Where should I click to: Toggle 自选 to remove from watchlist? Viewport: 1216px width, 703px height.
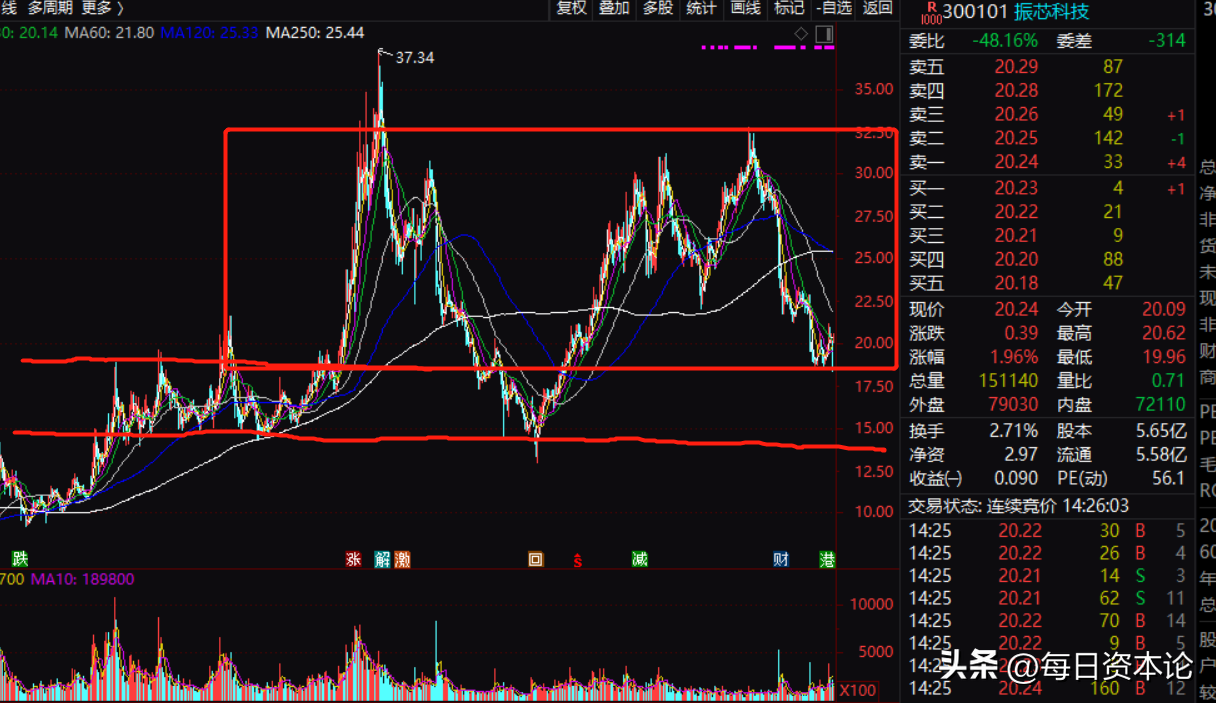[x=834, y=9]
